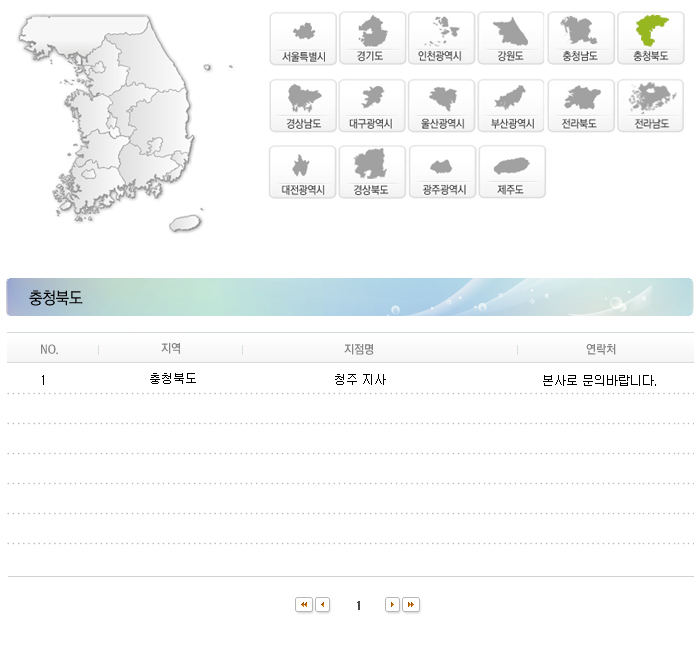This screenshot has height=654, width=699.
Task: Click Jeju island on the Korea map
Action: [185, 222]
